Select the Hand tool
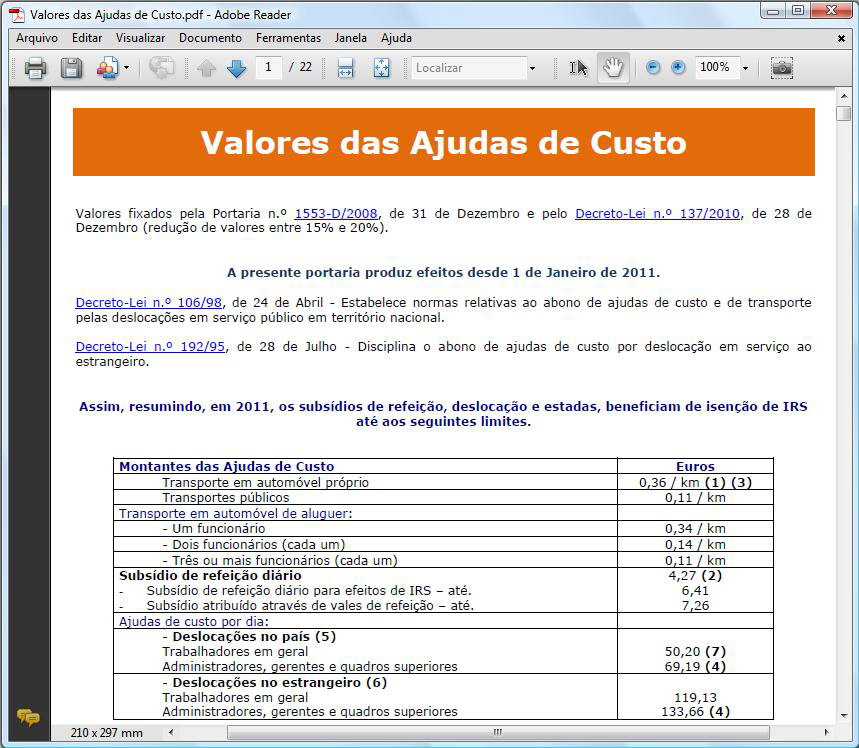The image size is (859, 748). tap(613, 68)
